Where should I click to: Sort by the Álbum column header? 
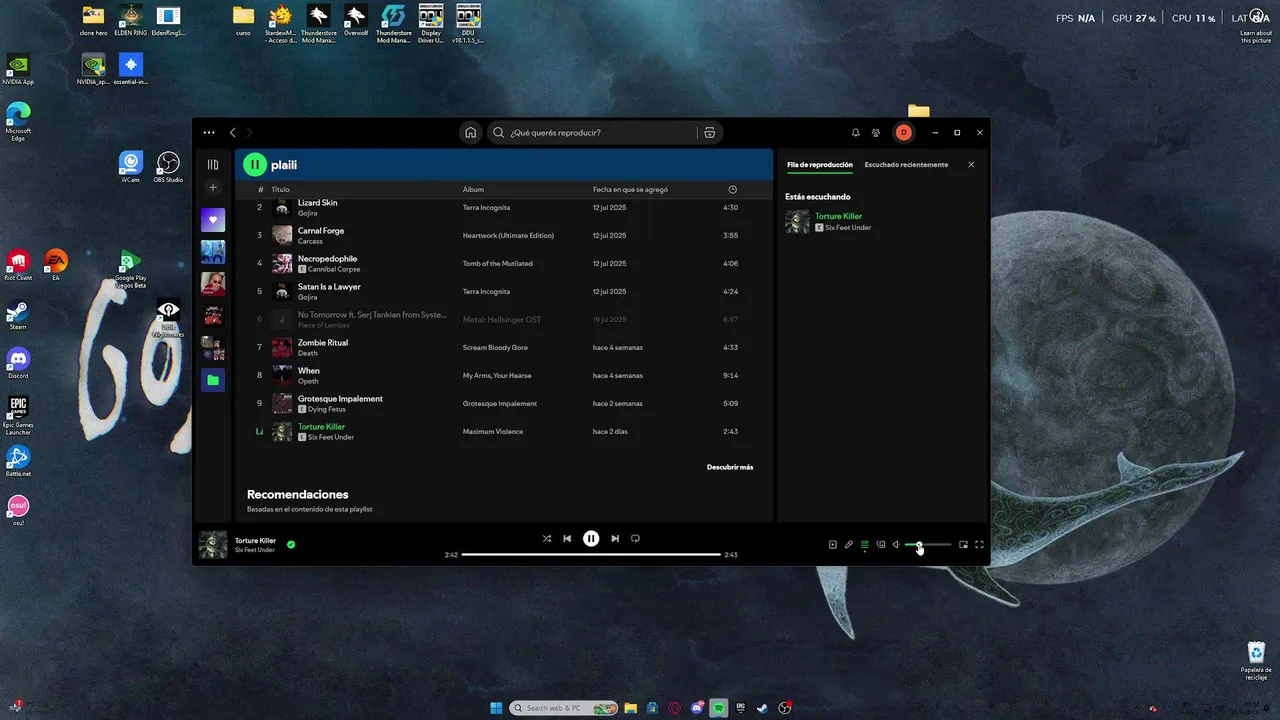click(x=473, y=189)
